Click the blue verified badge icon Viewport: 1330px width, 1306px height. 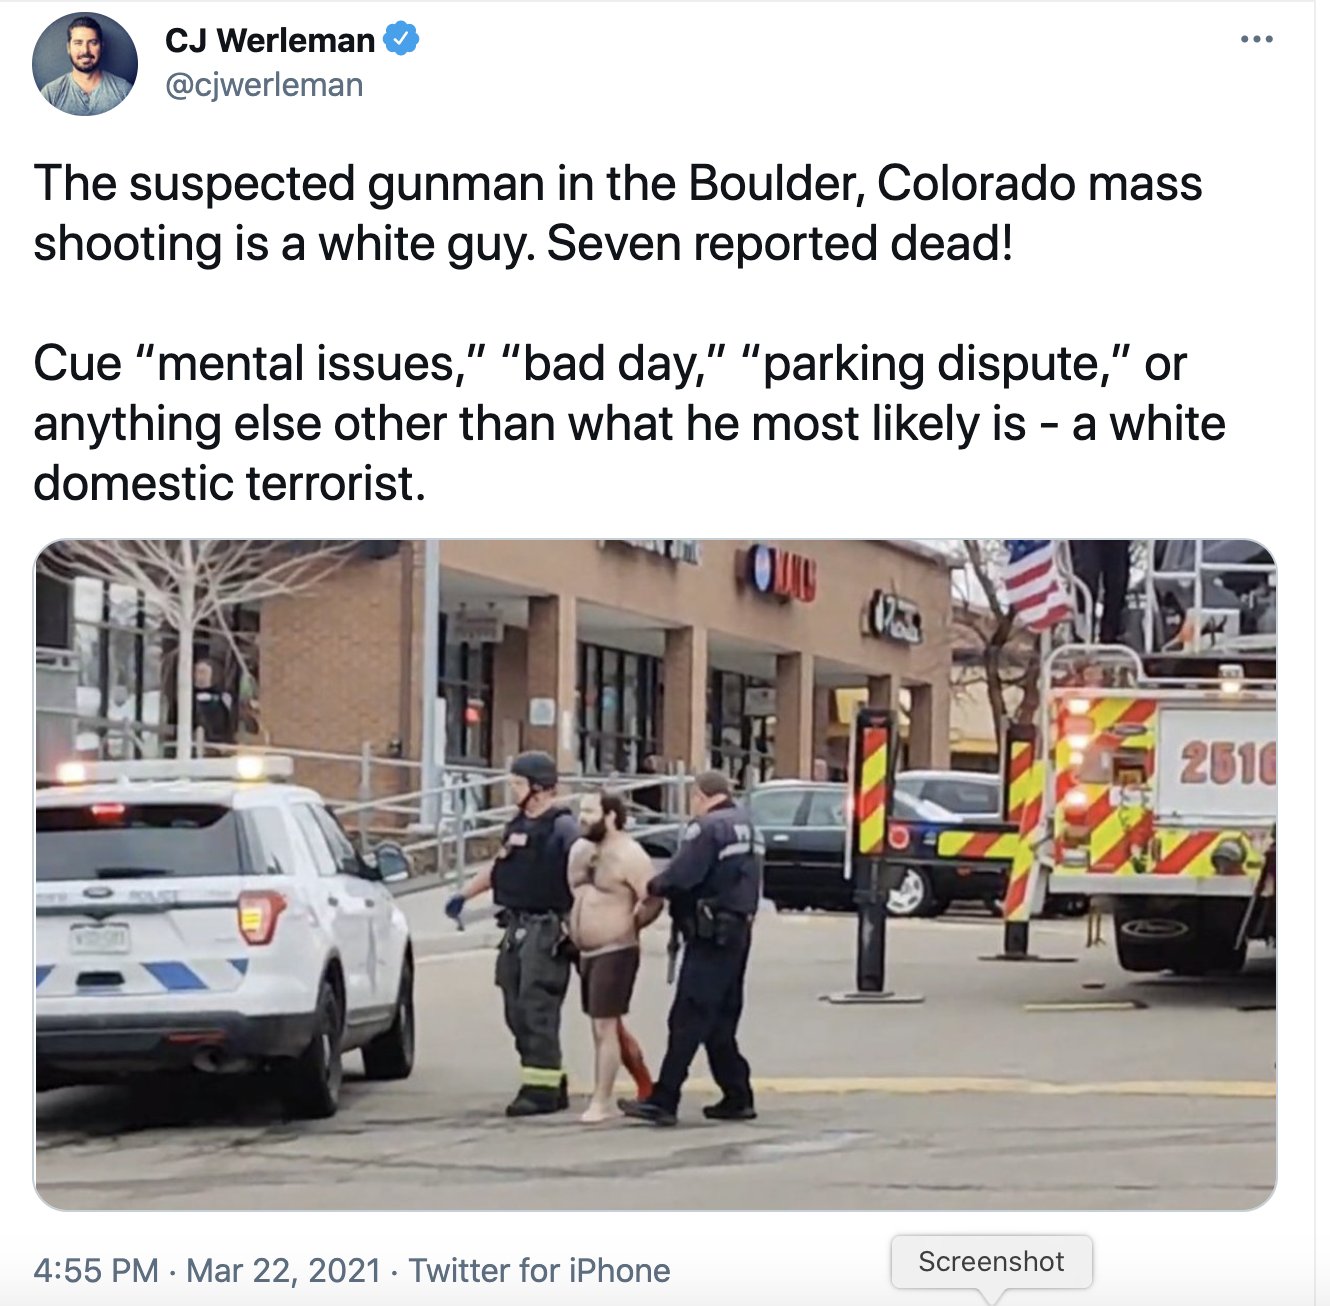click(402, 40)
